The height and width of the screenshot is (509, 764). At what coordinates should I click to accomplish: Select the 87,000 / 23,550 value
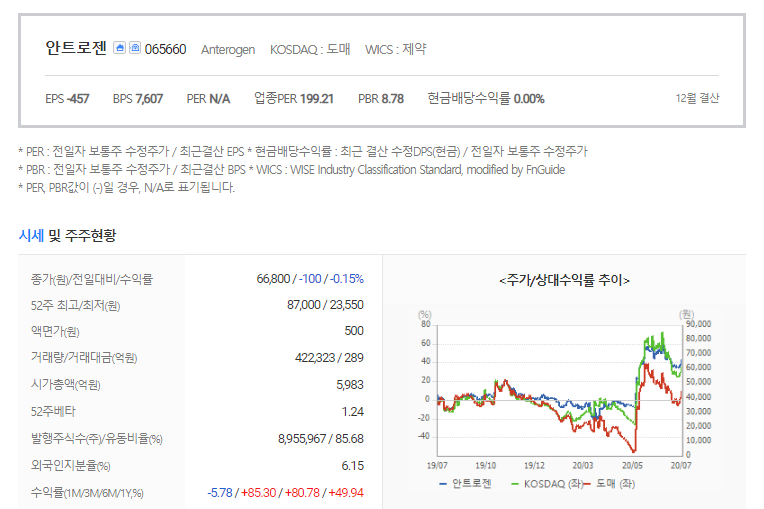tap(325, 305)
